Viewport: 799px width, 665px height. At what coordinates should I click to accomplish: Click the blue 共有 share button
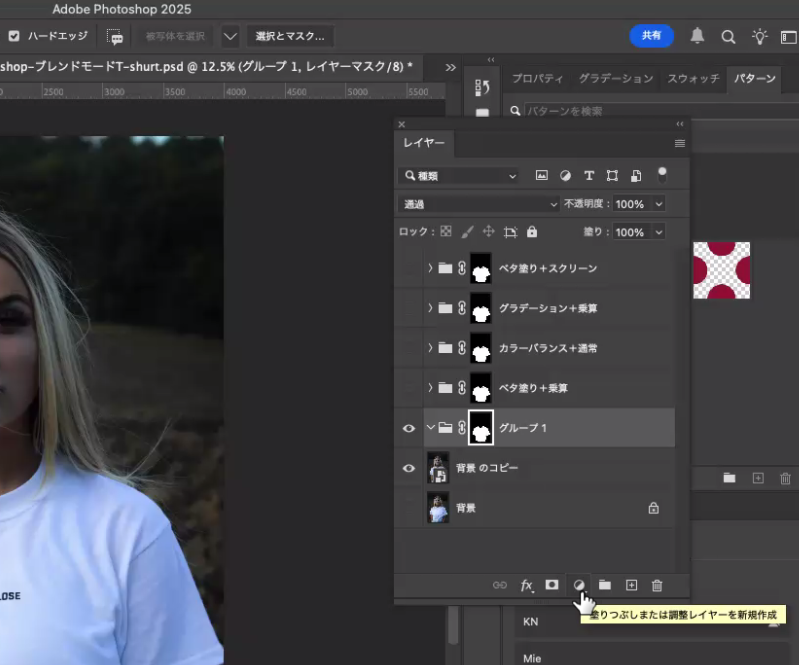pos(651,35)
